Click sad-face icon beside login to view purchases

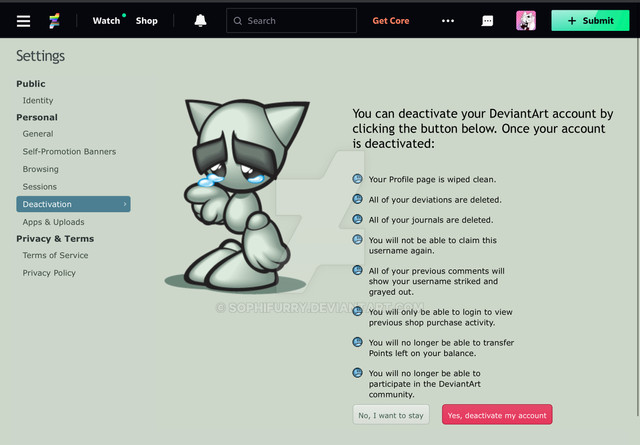[x=358, y=311]
